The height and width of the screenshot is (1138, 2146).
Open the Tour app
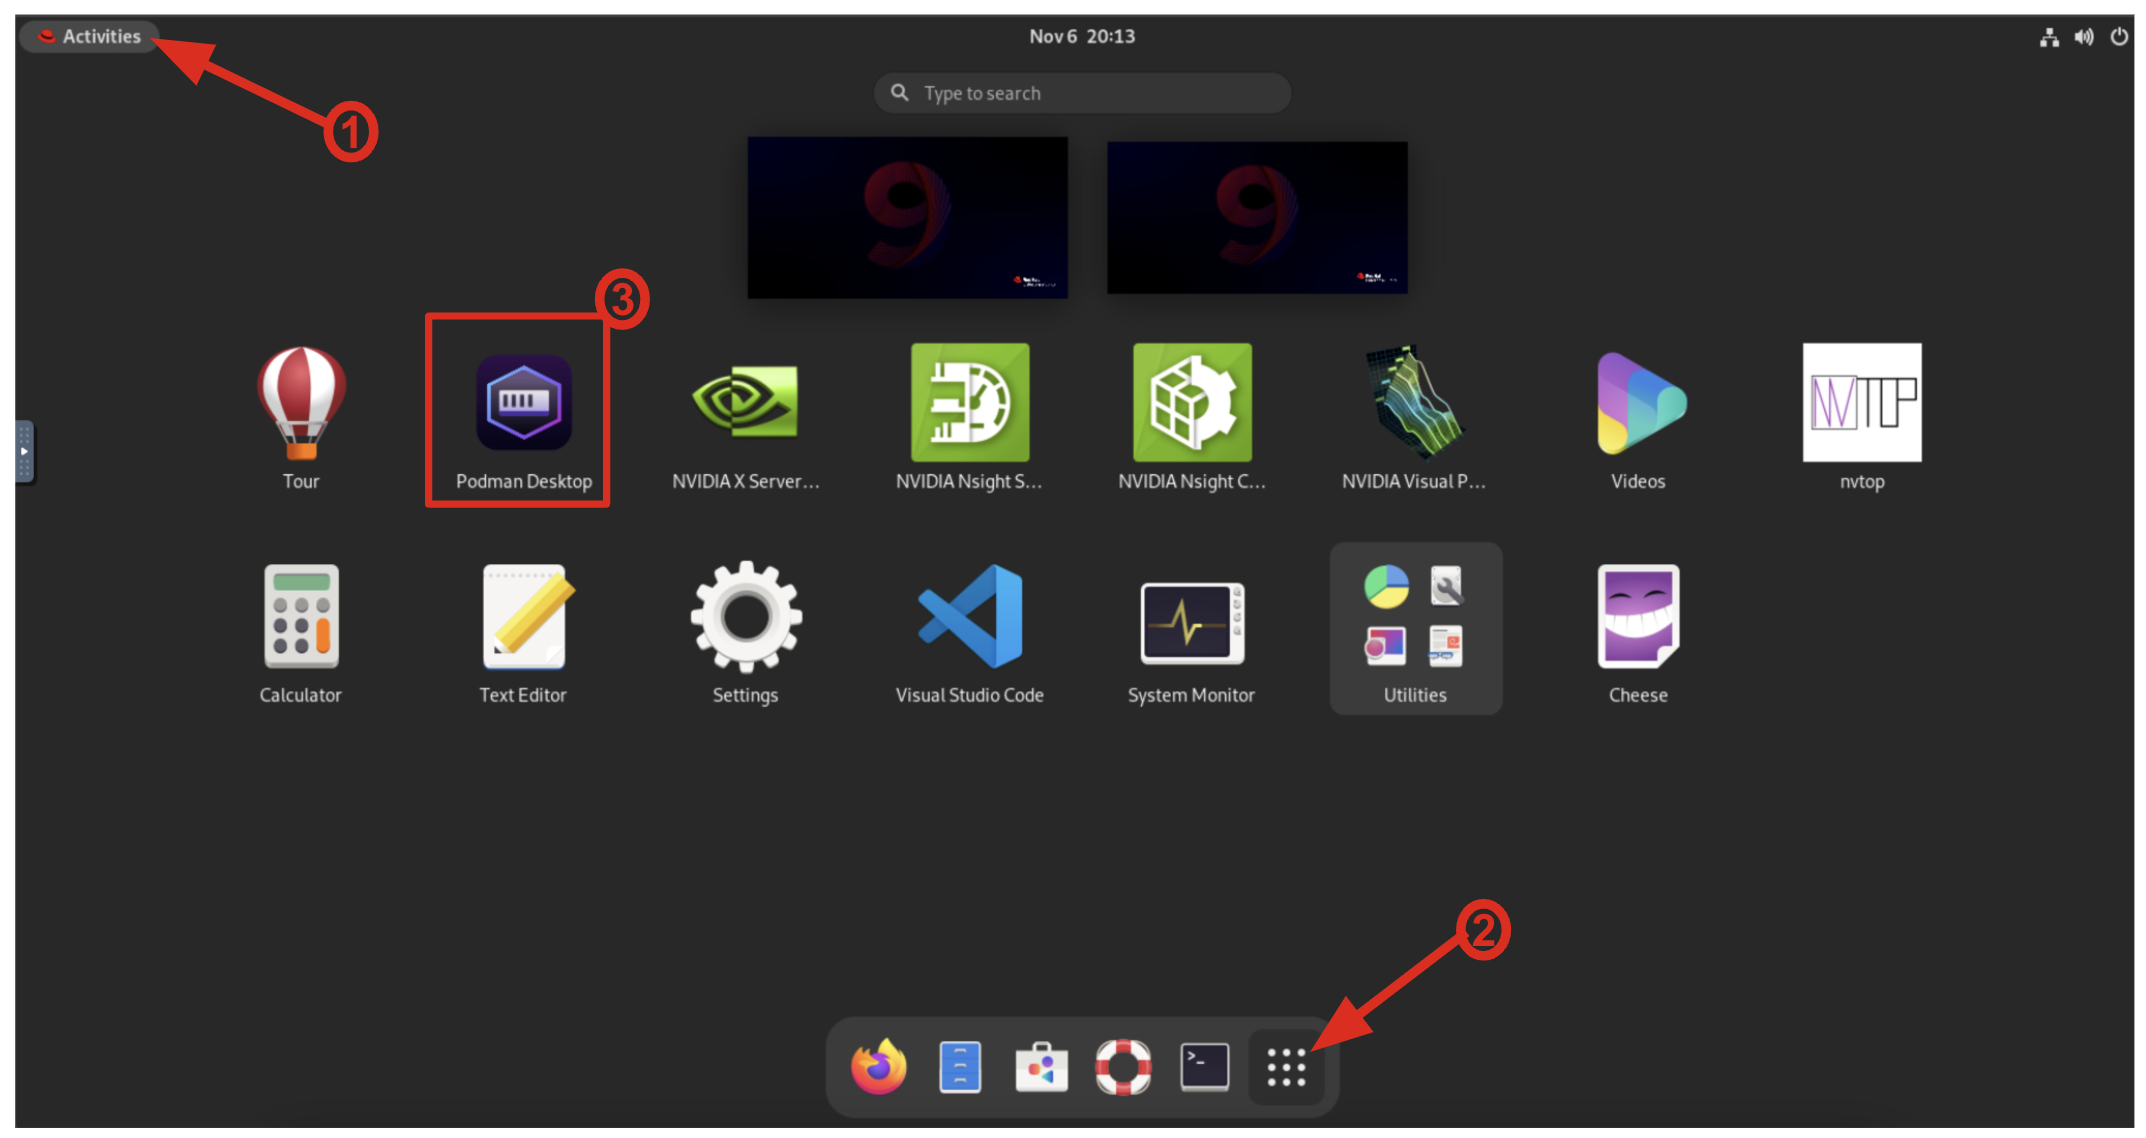pyautogui.click(x=301, y=404)
